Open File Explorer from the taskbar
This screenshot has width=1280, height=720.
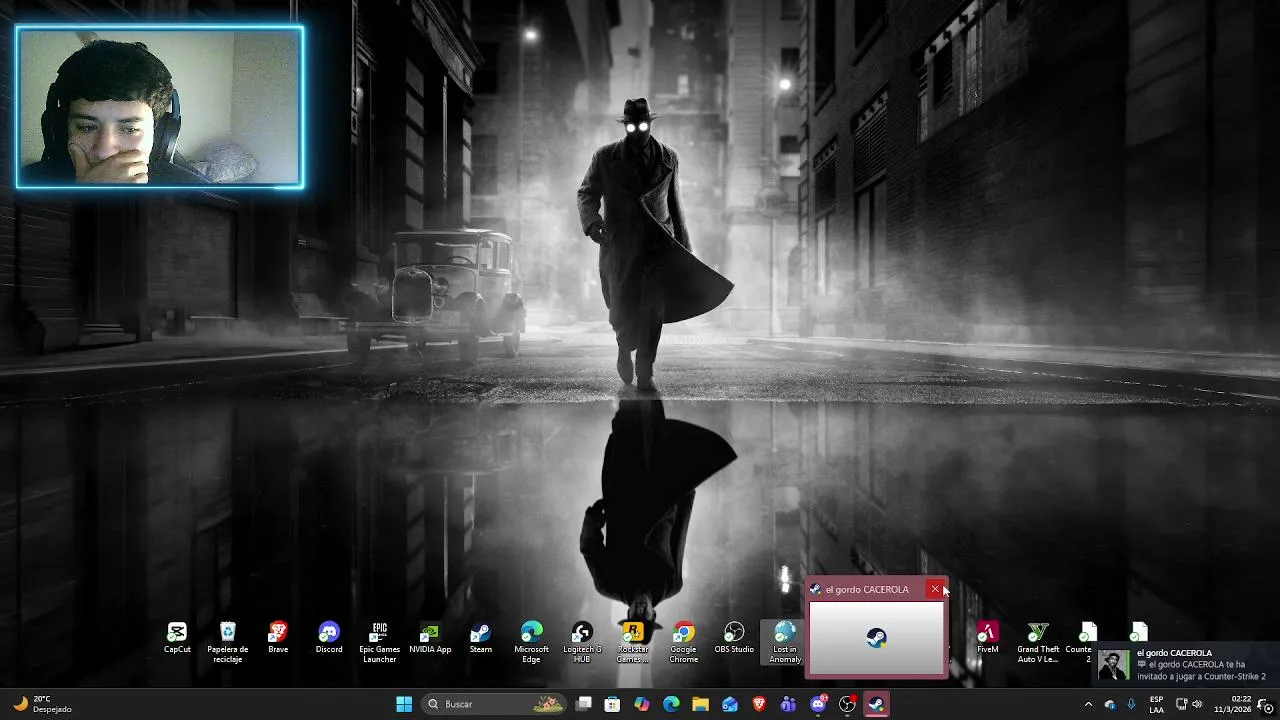click(x=701, y=704)
